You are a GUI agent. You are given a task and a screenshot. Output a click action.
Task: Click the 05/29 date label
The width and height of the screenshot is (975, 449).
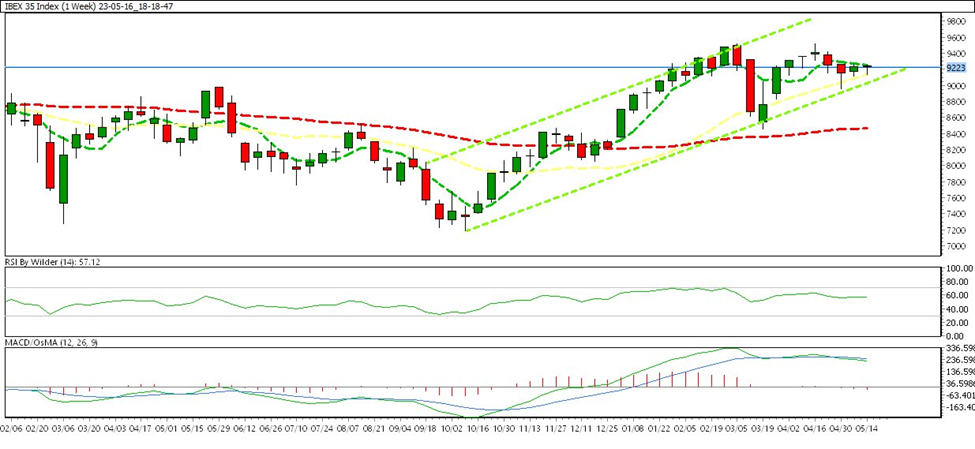point(219,429)
